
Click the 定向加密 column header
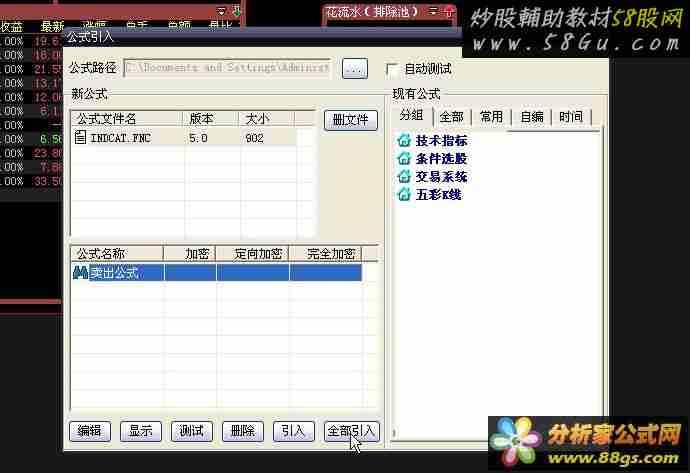(253, 254)
